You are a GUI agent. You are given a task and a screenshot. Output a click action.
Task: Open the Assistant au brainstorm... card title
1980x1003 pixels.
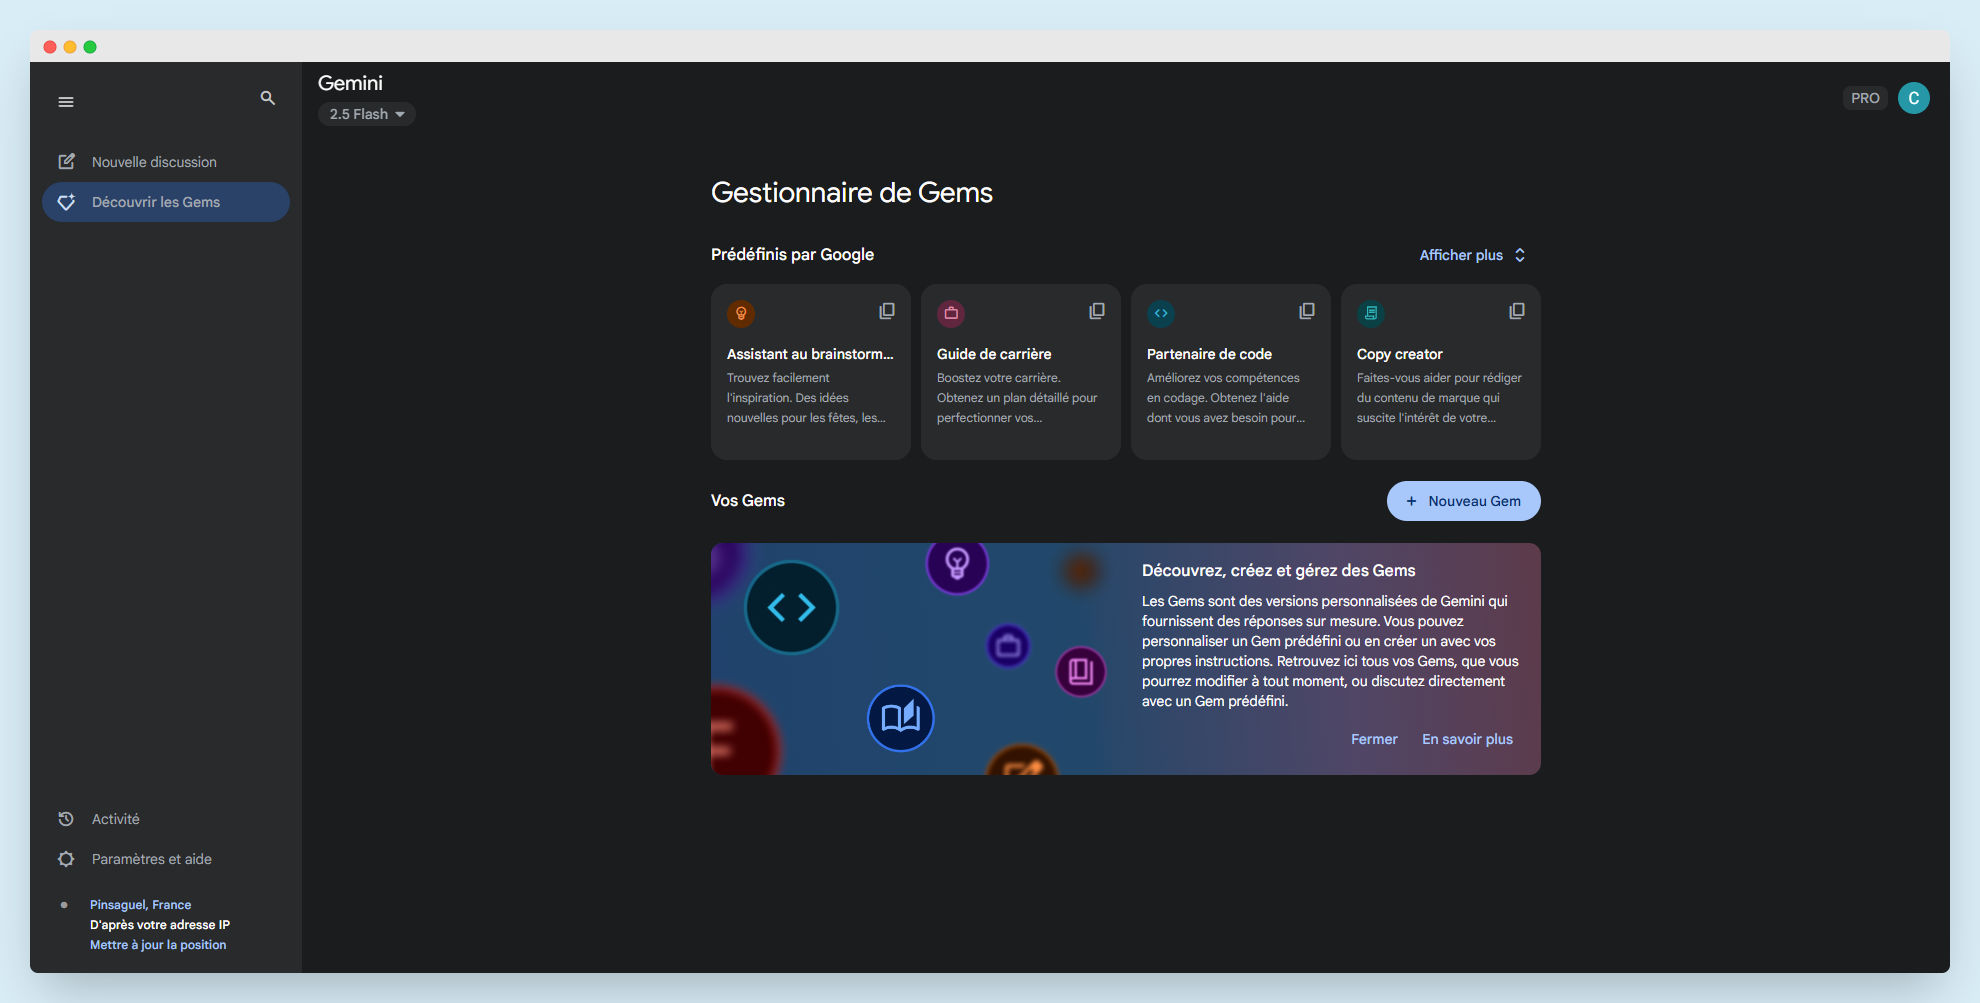(x=810, y=354)
